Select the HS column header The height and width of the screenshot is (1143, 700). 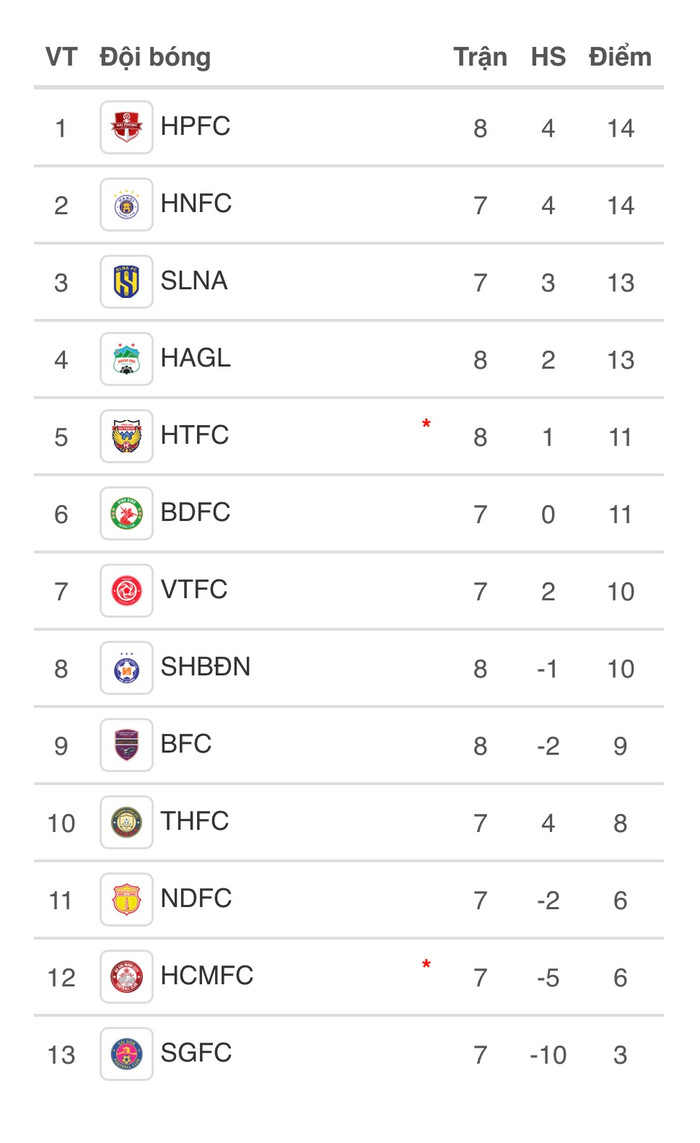coord(548,57)
